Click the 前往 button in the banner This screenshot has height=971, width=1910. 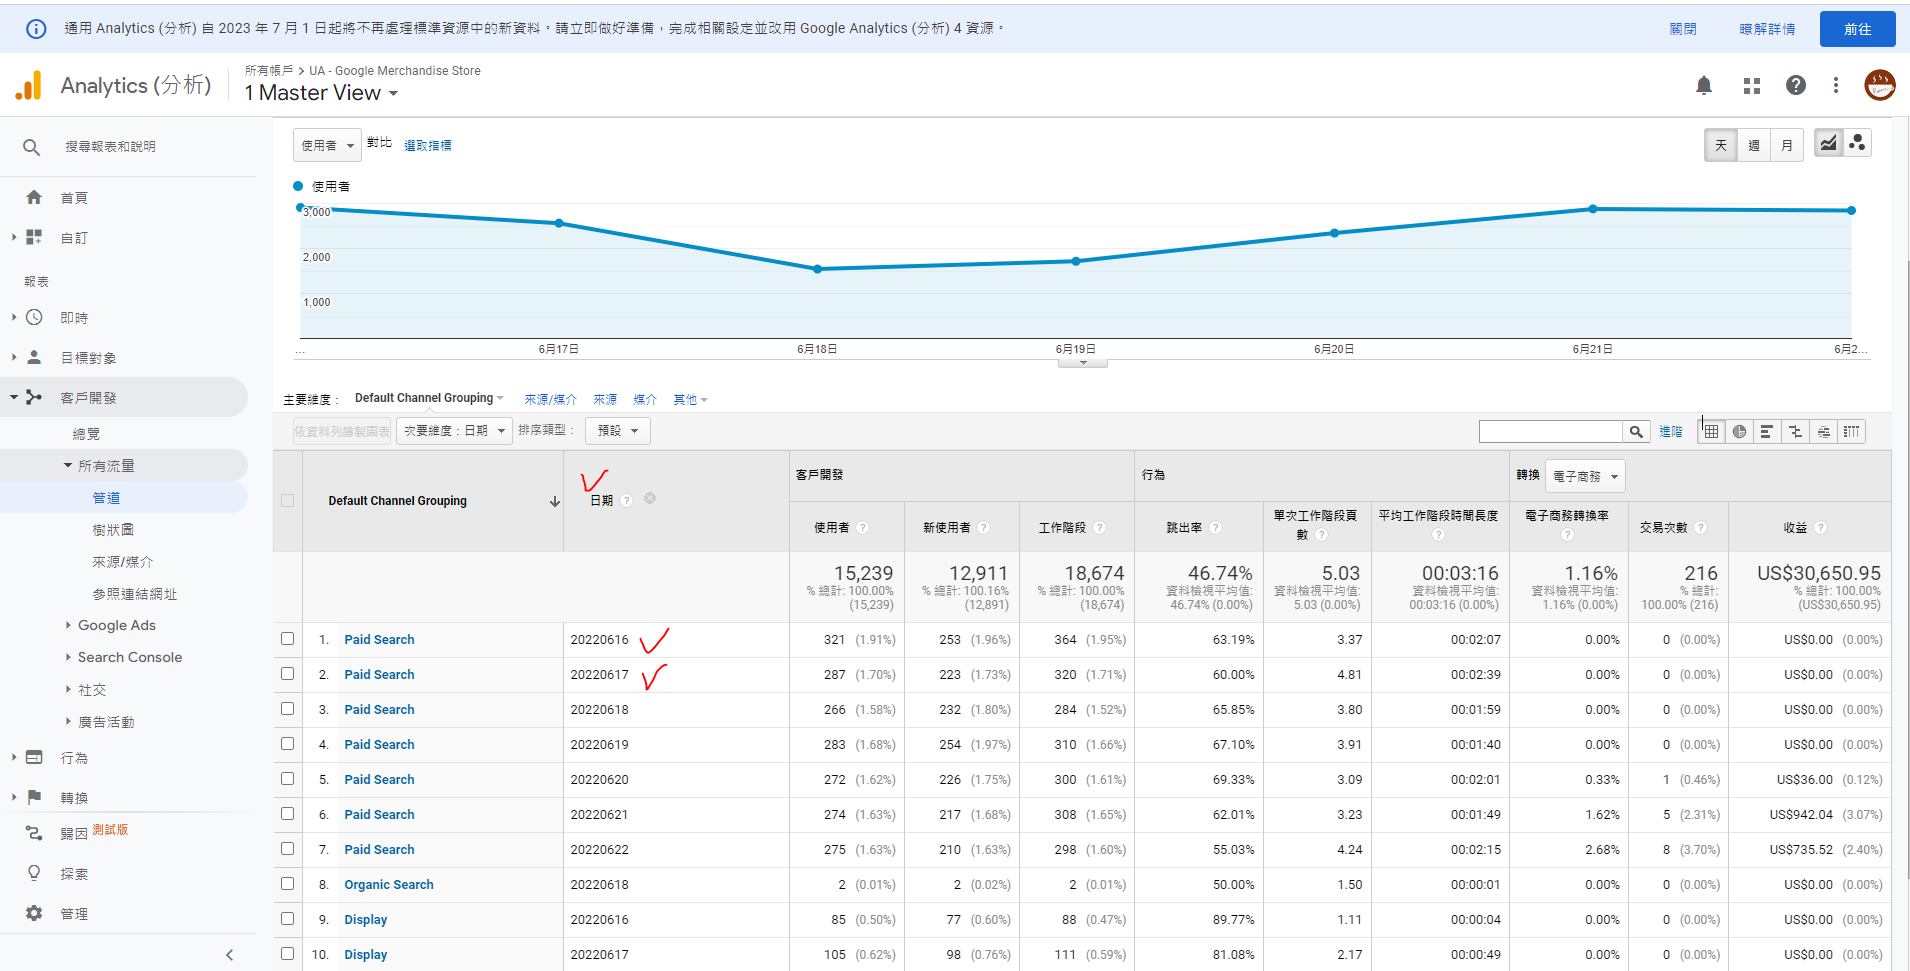pyautogui.click(x=1857, y=29)
